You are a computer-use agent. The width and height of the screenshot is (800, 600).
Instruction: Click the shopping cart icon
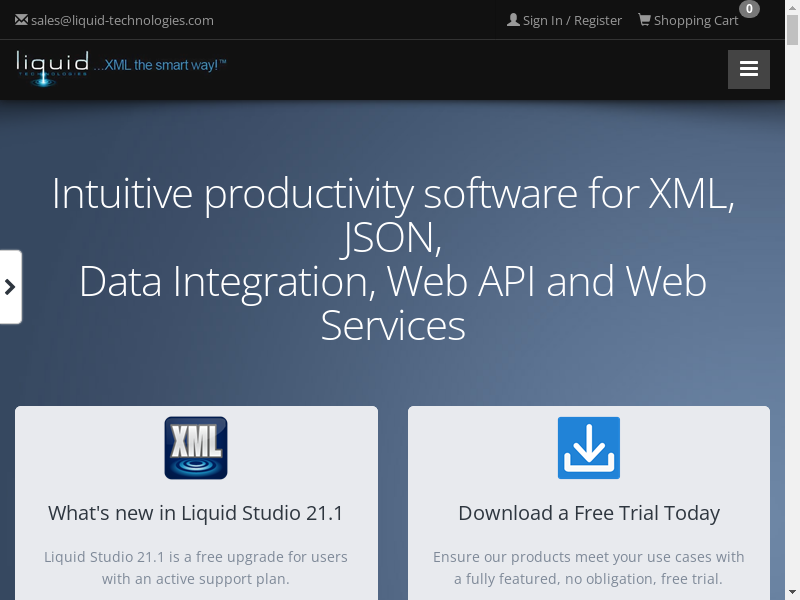pyautogui.click(x=644, y=20)
